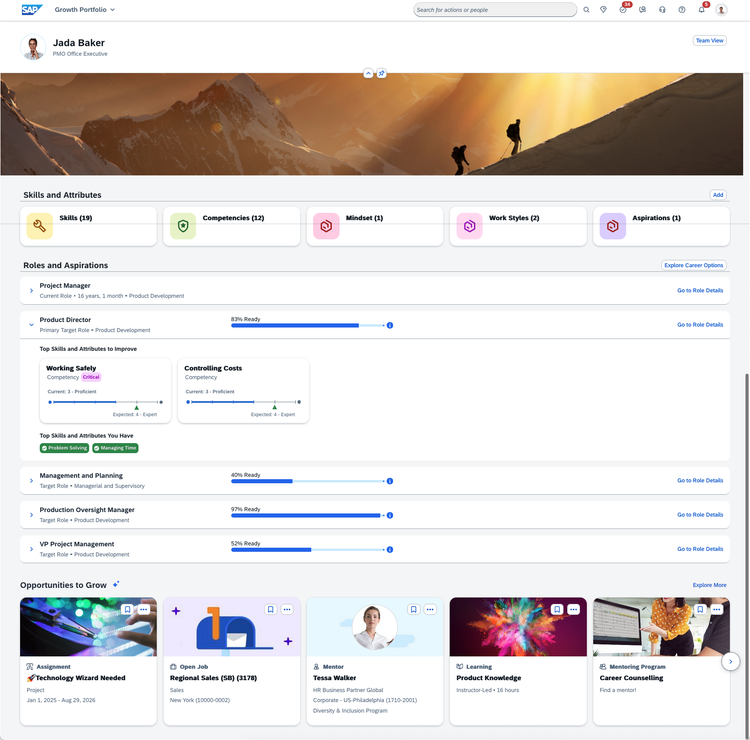750x740 pixels.
Task: Collapse the Product Director role row
Action: (x=32, y=325)
